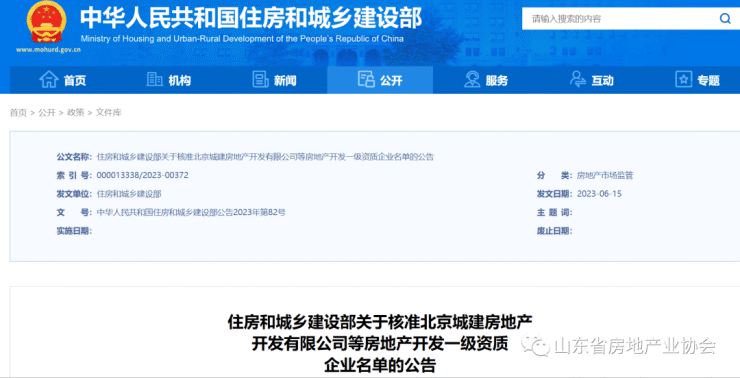740x378 pixels.
Task: Click the 专题 star icon
Action: tap(683, 79)
